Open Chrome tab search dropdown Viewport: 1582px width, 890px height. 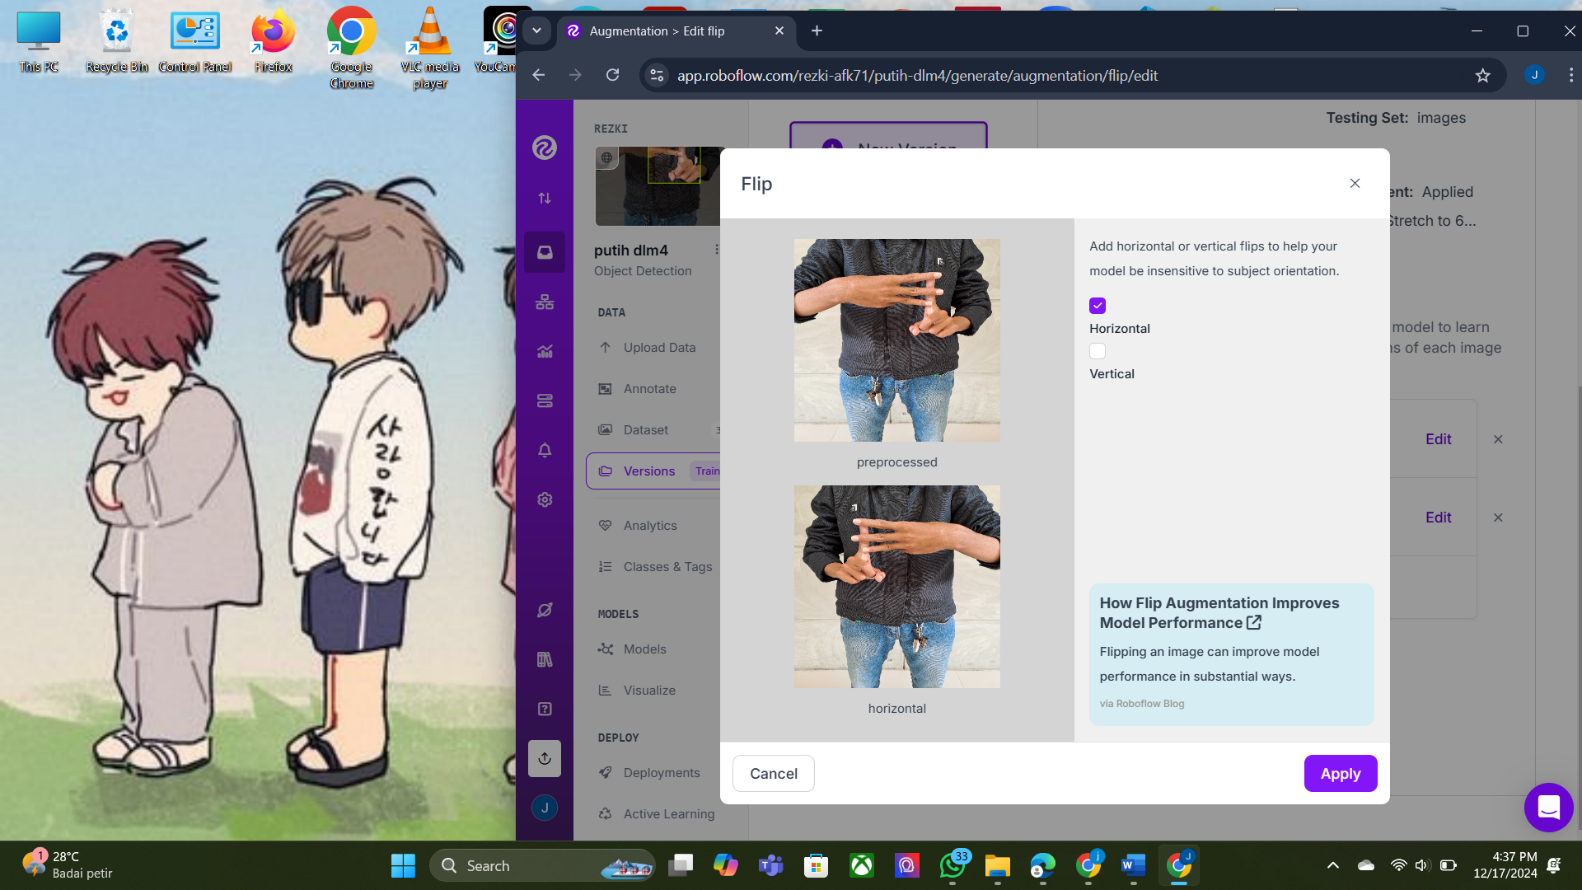pyautogui.click(x=537, y=31)
